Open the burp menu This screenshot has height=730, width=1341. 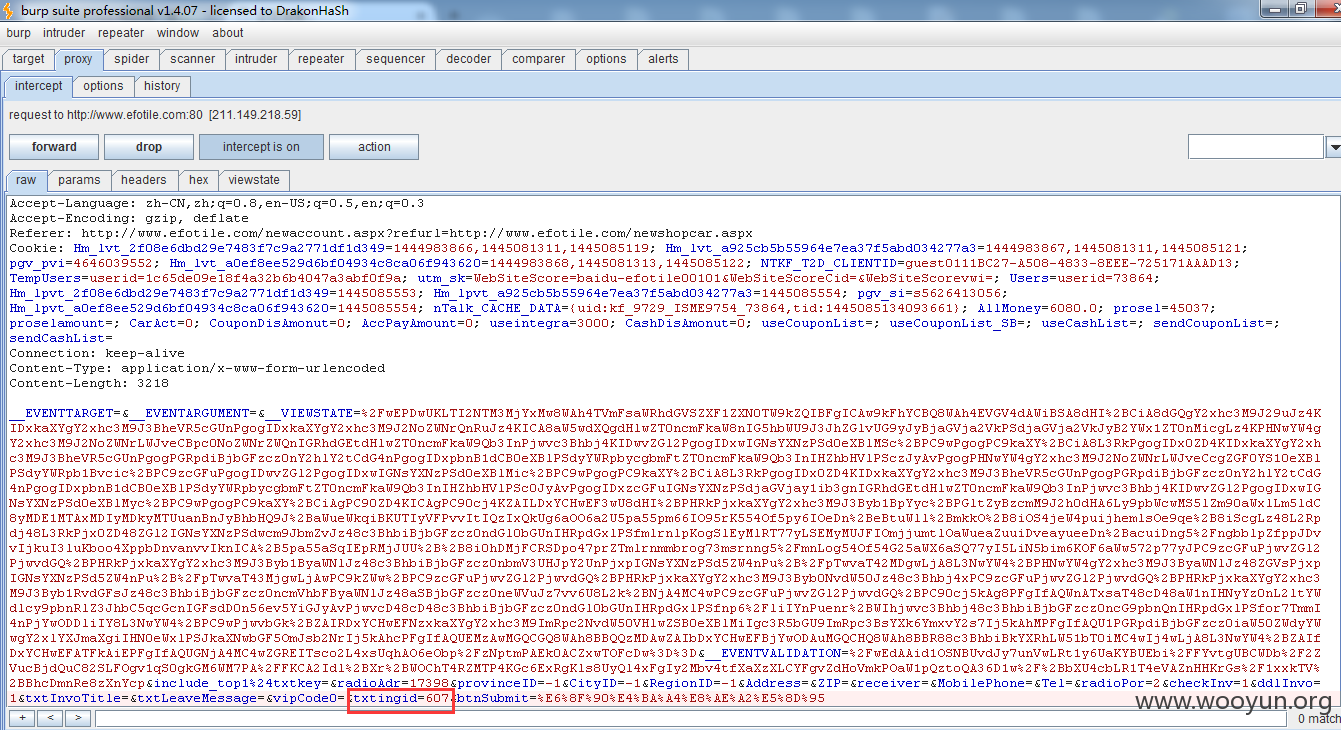pos(18,33)
